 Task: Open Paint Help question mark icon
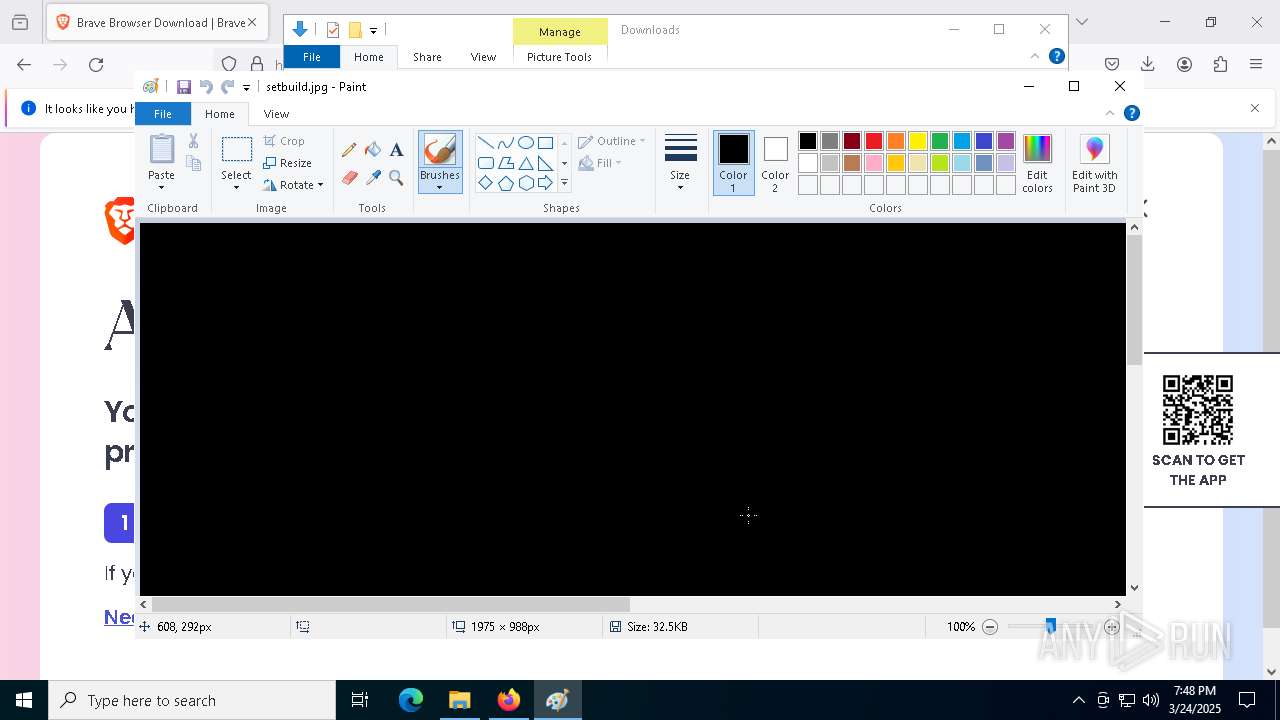[x=1132, y=113]
